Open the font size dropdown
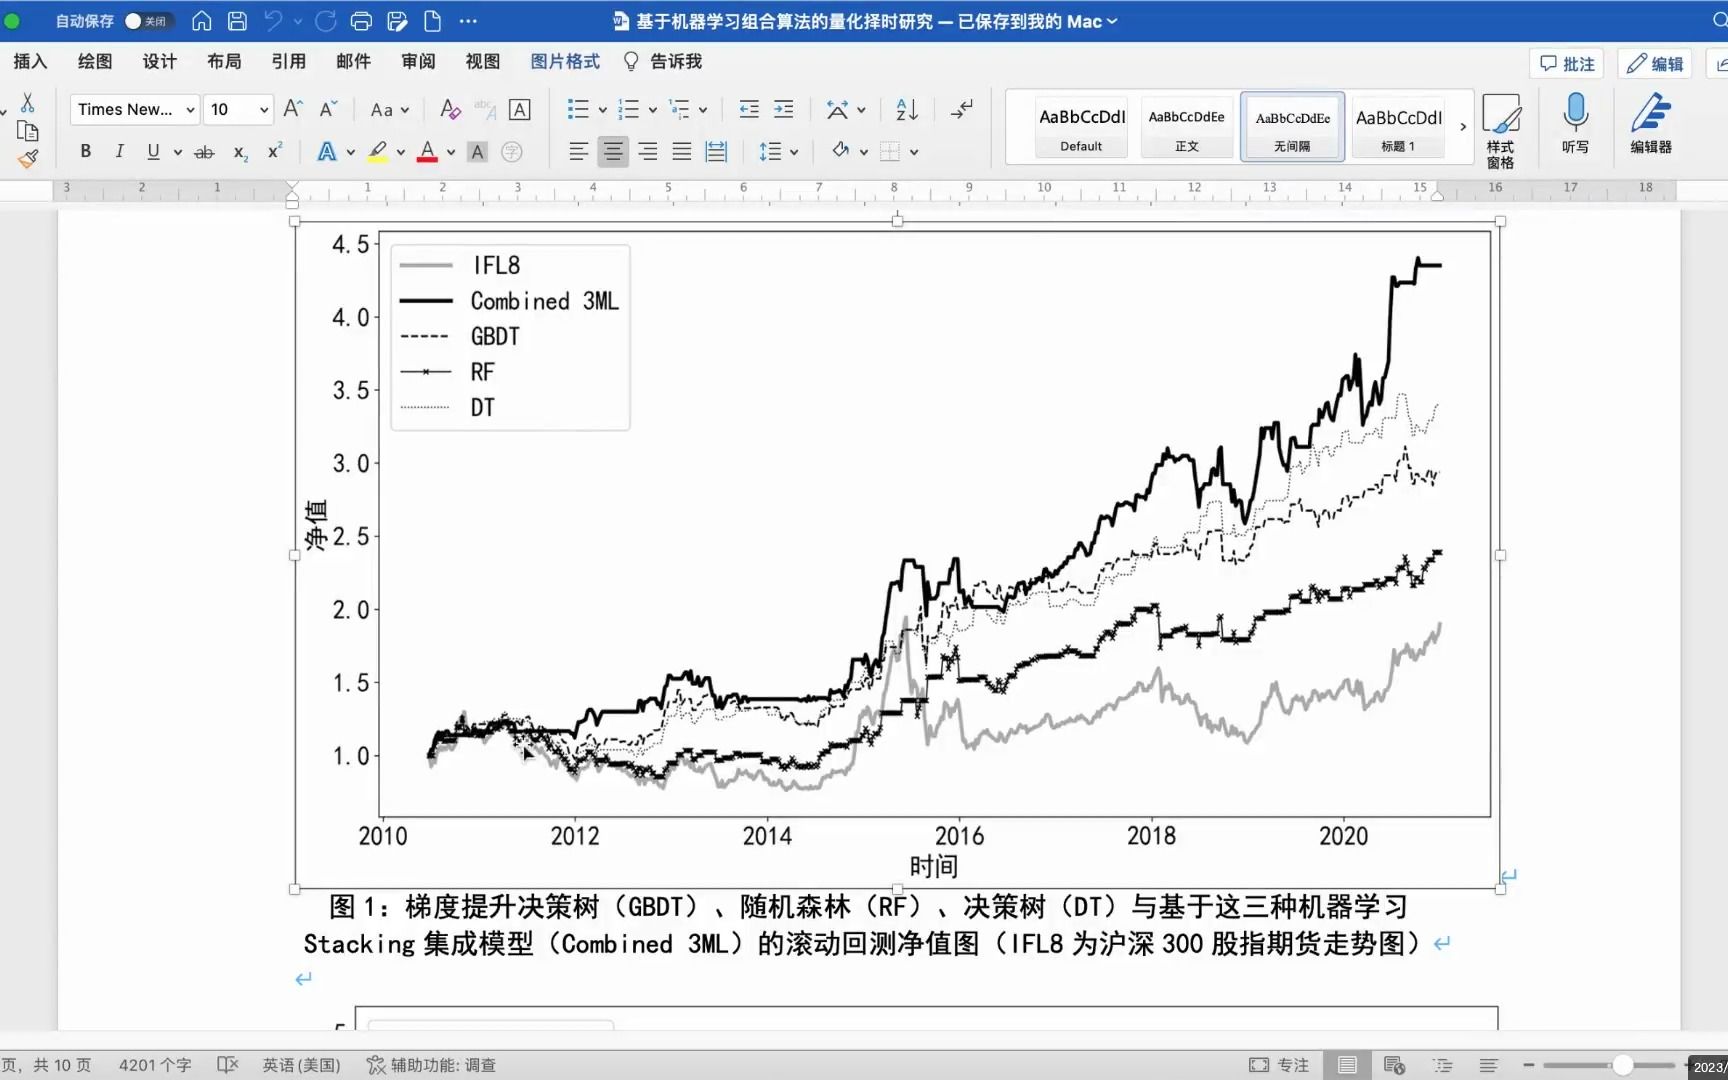This screenshot has height=1080, width=1728. click(x=264, y=110)
